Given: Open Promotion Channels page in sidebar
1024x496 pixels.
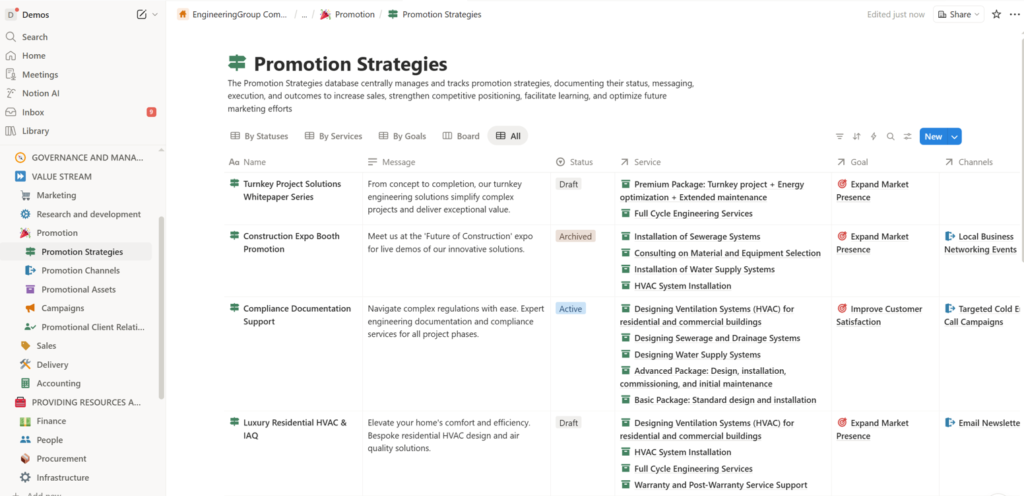Looking at the screenshot, I should pyautogui.click(x=80, y=271).
